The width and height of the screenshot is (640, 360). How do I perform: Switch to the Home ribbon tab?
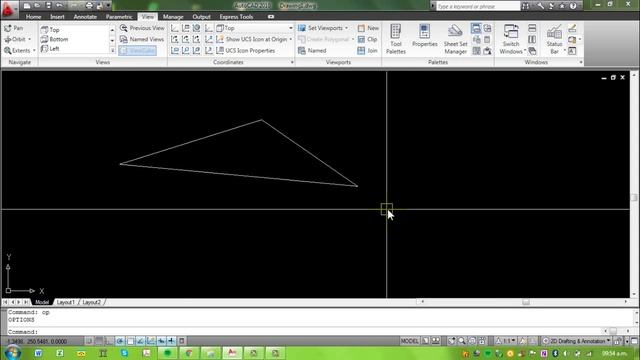tap(33, 17)
